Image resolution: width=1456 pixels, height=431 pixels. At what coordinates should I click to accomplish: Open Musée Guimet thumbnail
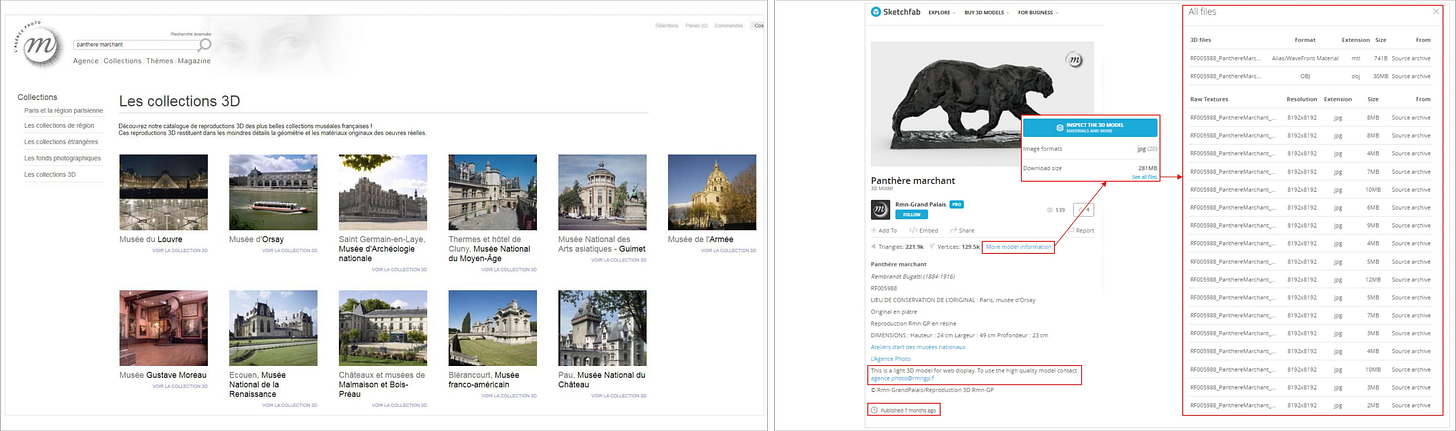[x=603, y=191]
